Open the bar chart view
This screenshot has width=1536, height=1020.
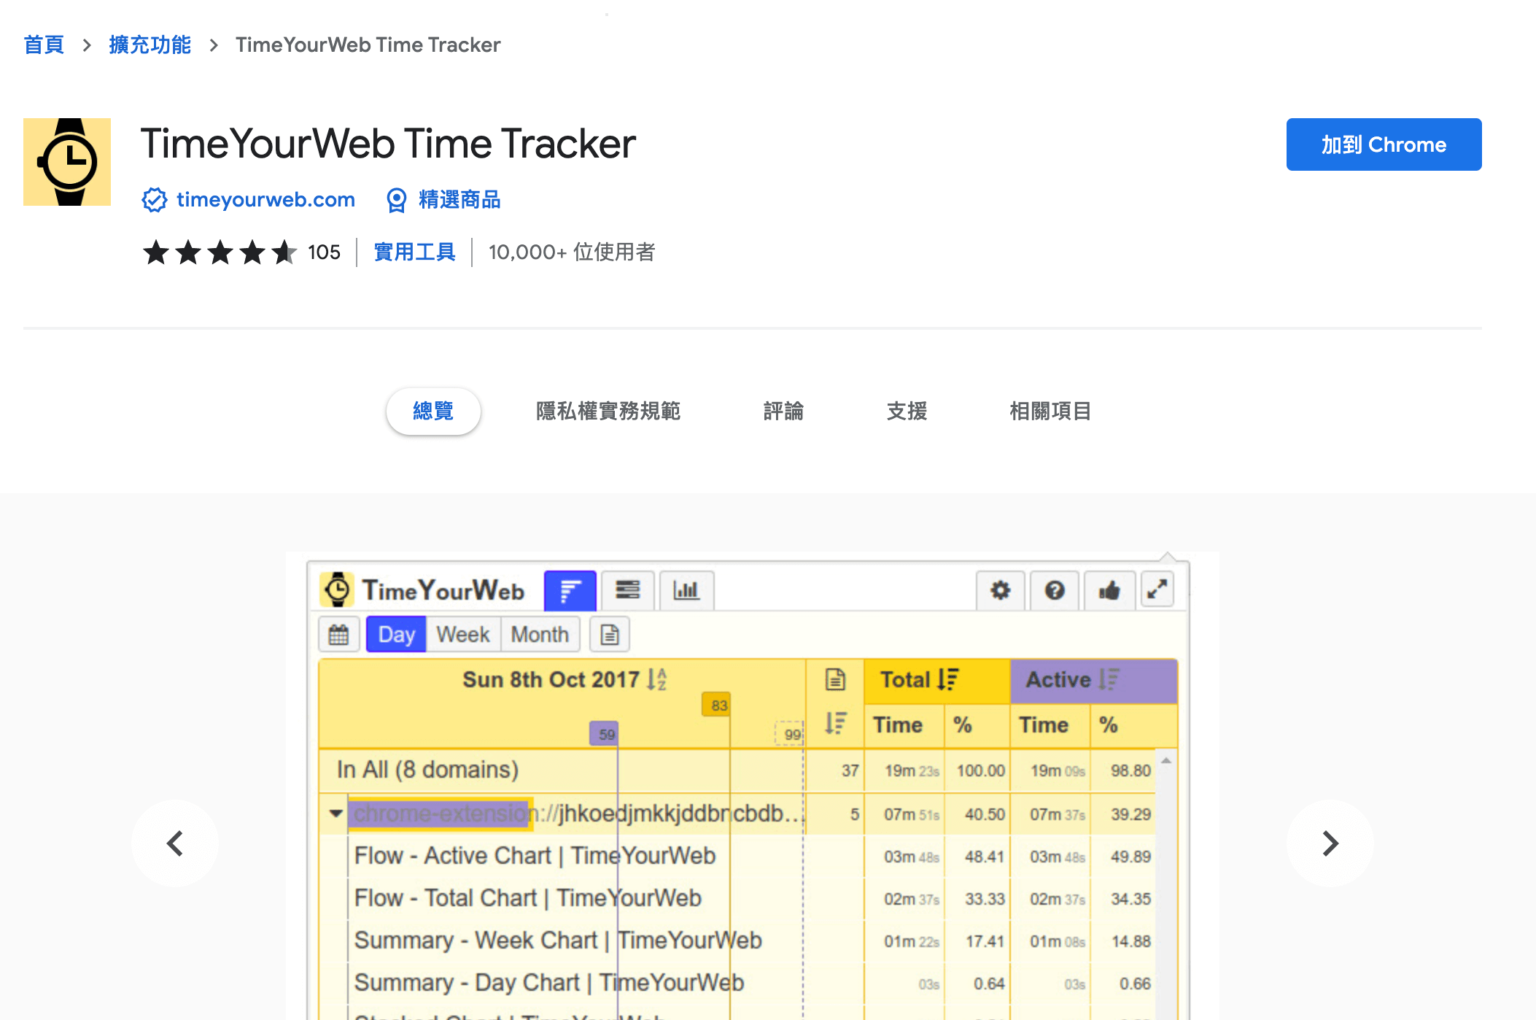686,590
